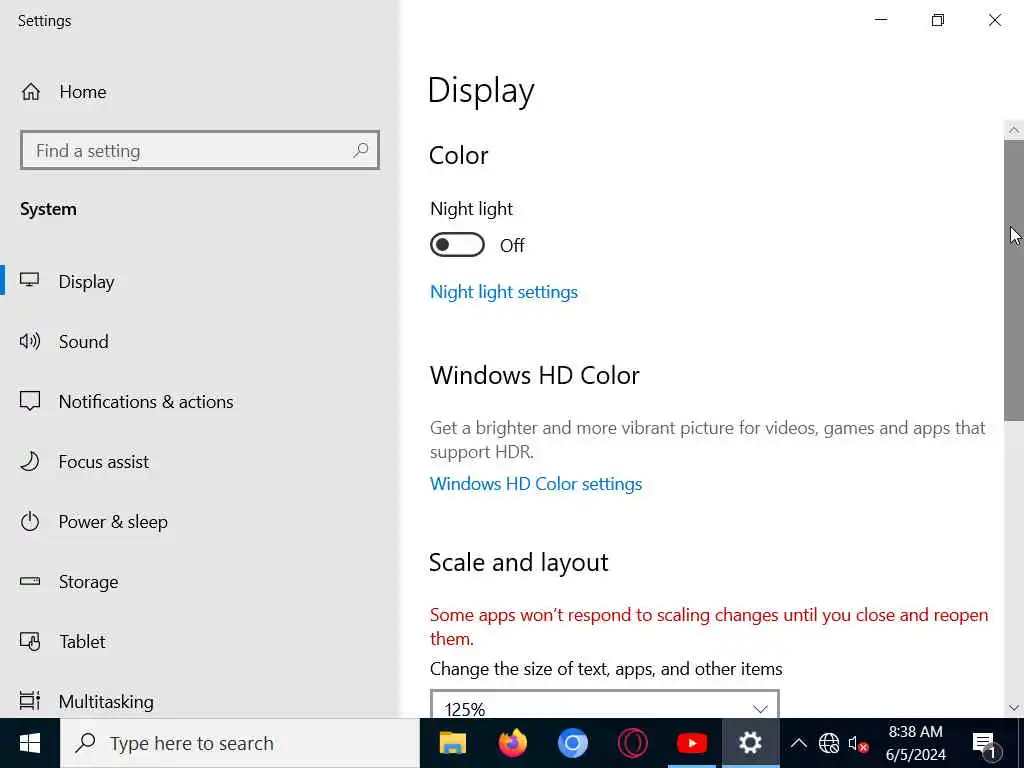Click the vertical scrollbar thumb
The image size is (1024, 768).
[x=1014, y=281]
